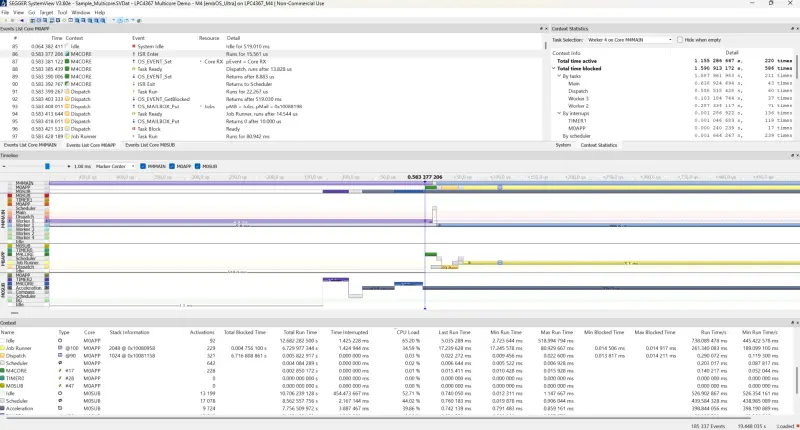
Task: Collapse the By tasks node
Action: (x=559, y=76)
